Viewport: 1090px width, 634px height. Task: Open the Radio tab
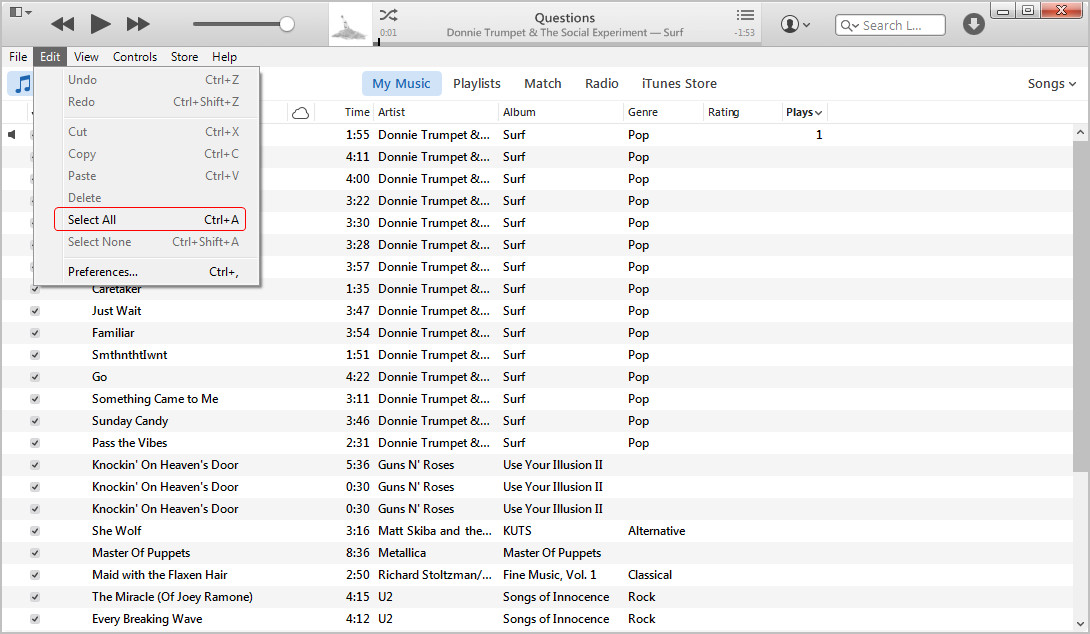(602, 83)
